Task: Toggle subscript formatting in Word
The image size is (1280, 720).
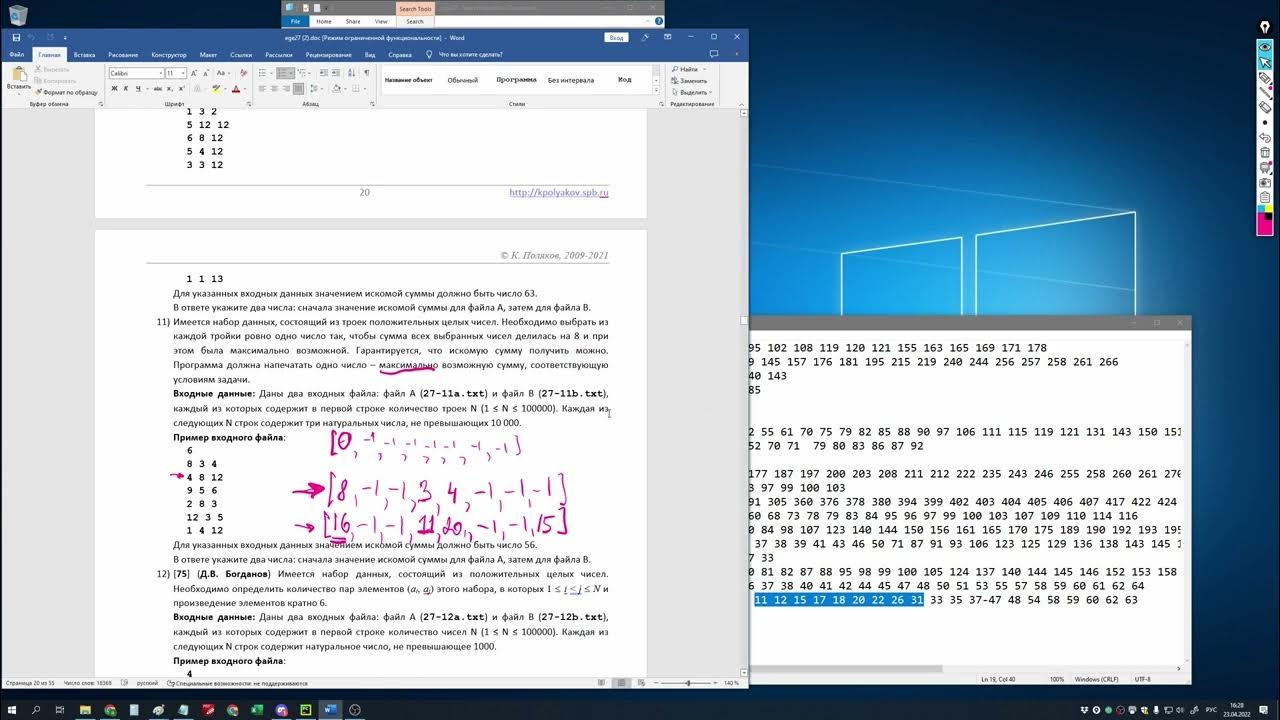Action: (169, 89)
